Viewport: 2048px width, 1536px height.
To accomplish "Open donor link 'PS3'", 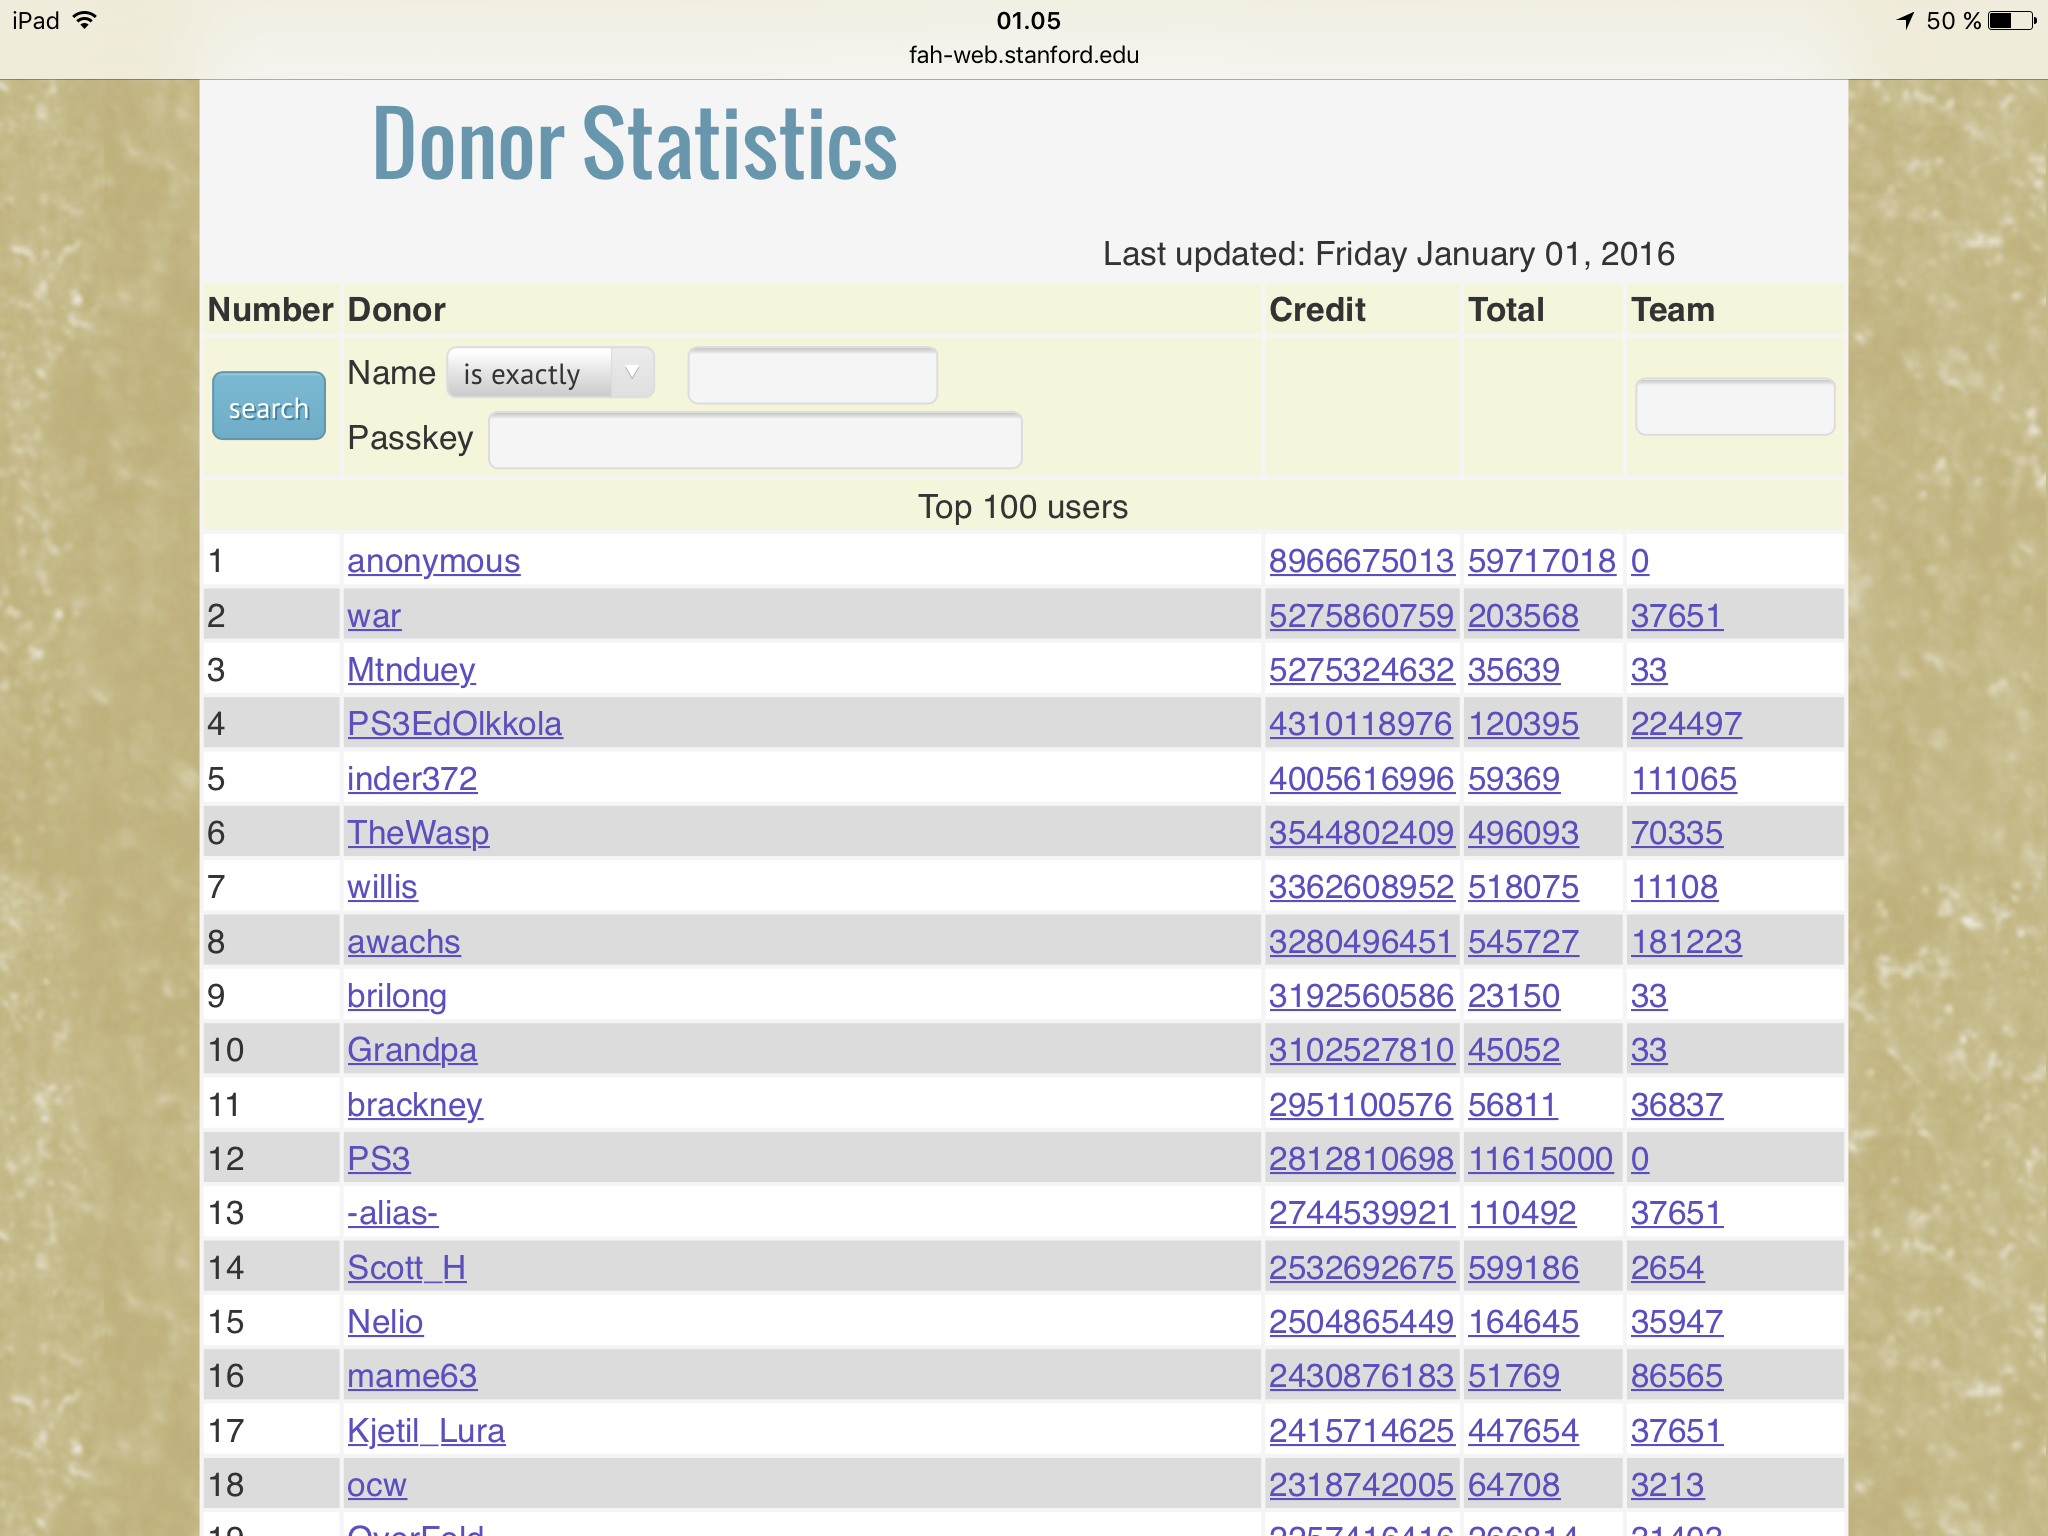I will coord(379,1158).
